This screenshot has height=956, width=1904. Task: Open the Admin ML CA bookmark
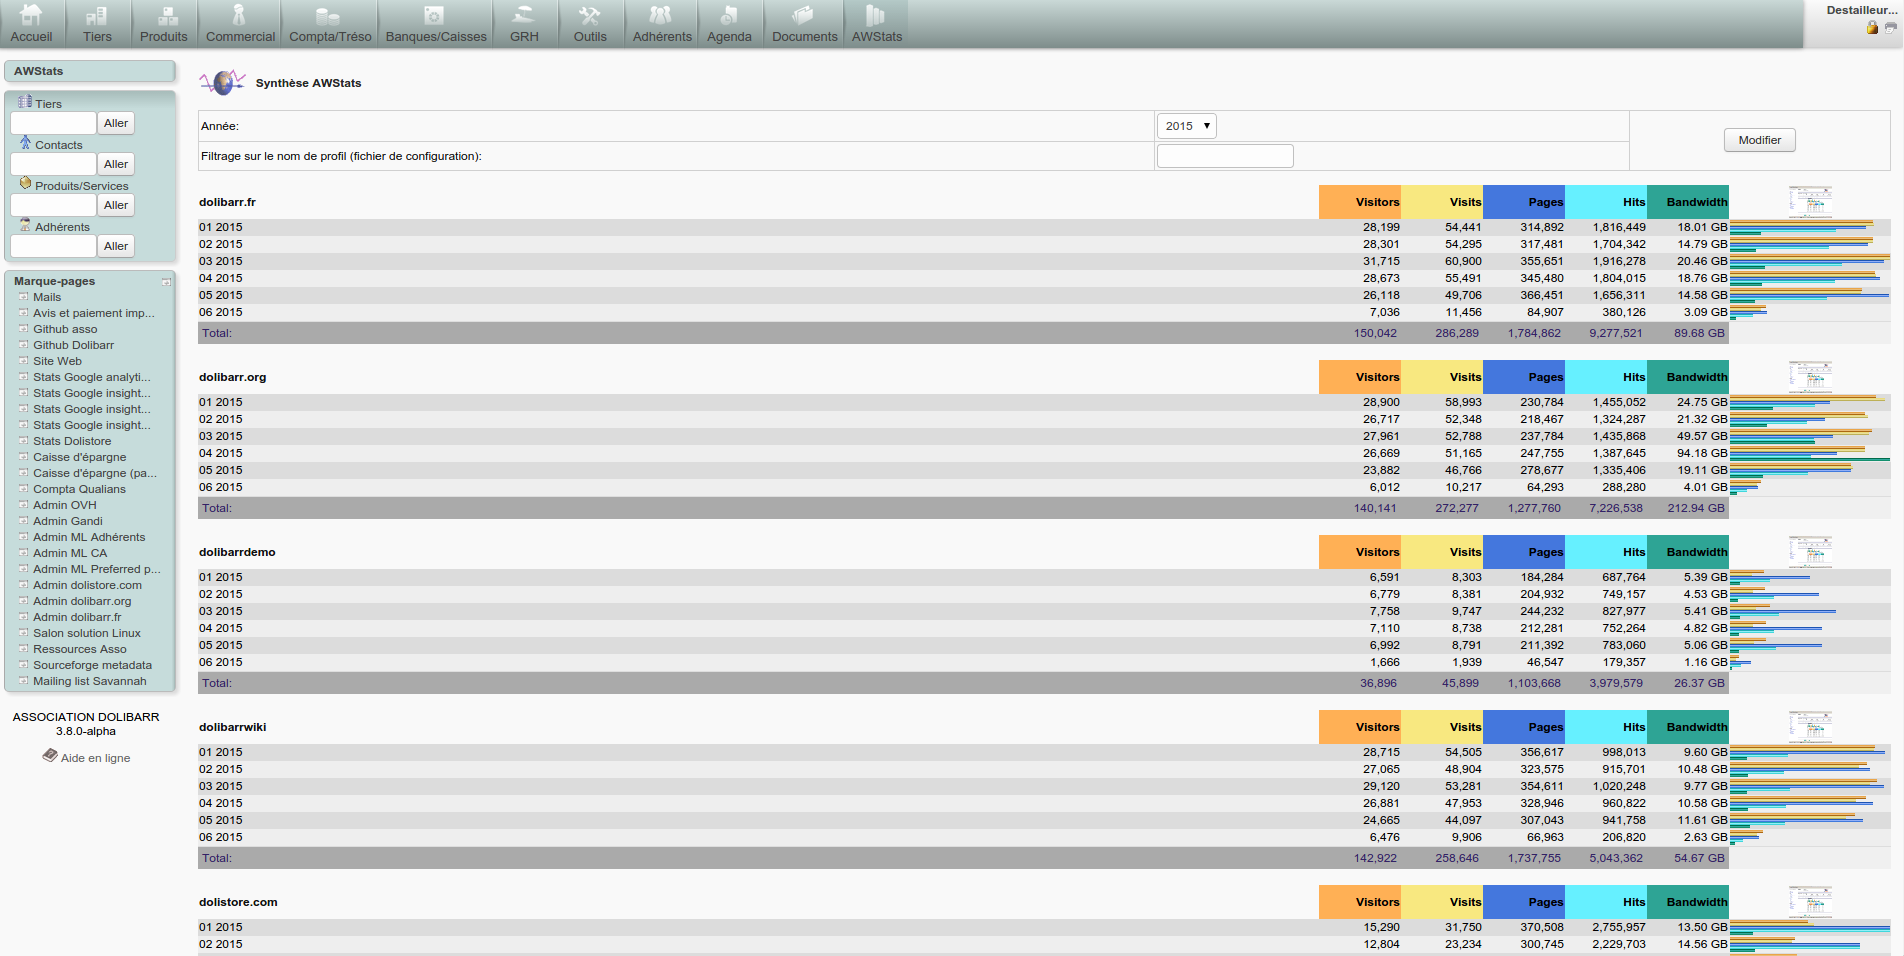pyautogui.click(x=70, y=553)
